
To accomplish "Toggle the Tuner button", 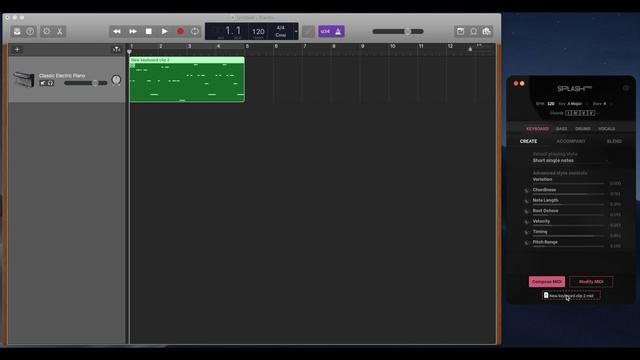I will (309, 31).
